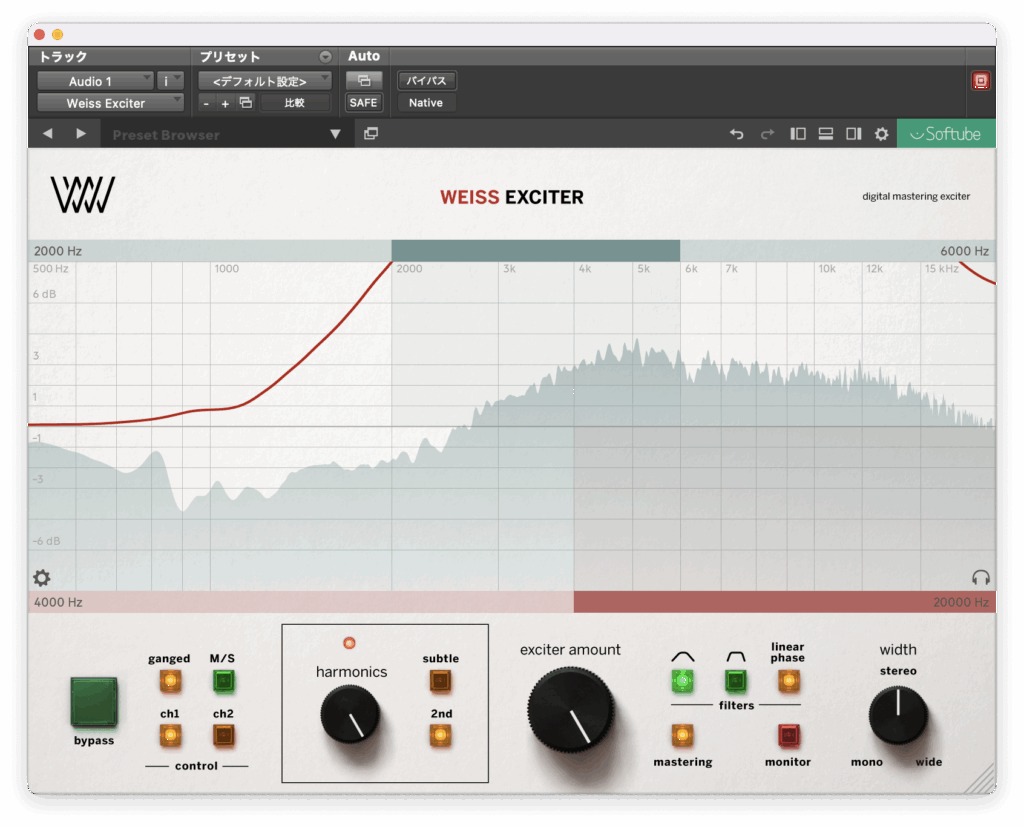Click the プリセット section header
Screen dimensions: 1024x827
point(229,57)
